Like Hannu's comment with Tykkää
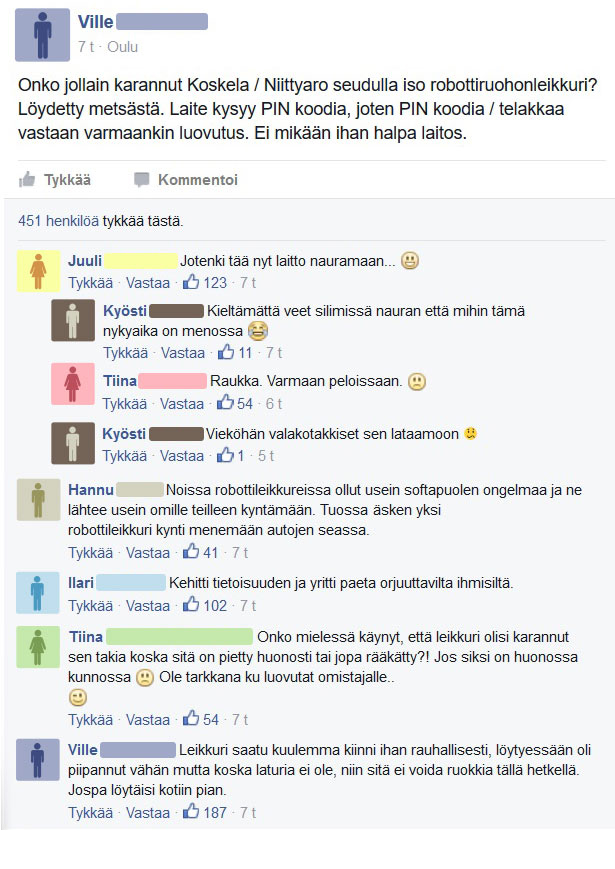 [90, 553]
